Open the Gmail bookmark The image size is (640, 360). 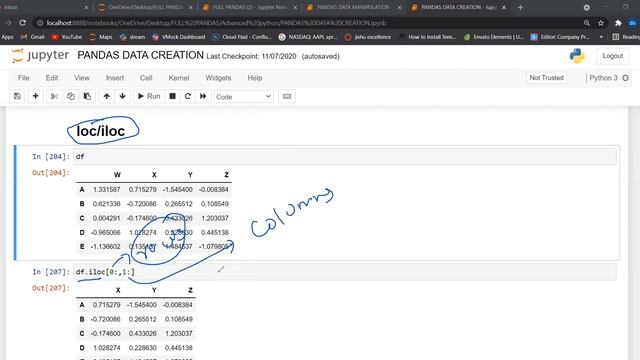[33, 37]
